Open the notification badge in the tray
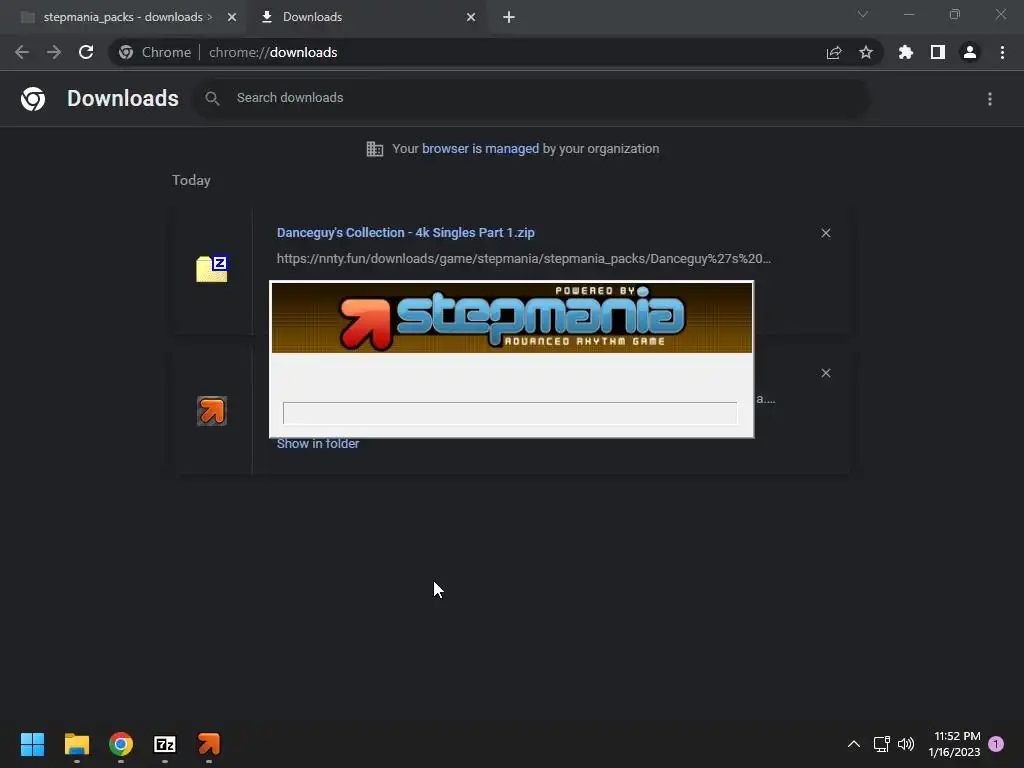Viewport: 1024px width, 768px height. [x=996, y=744]
